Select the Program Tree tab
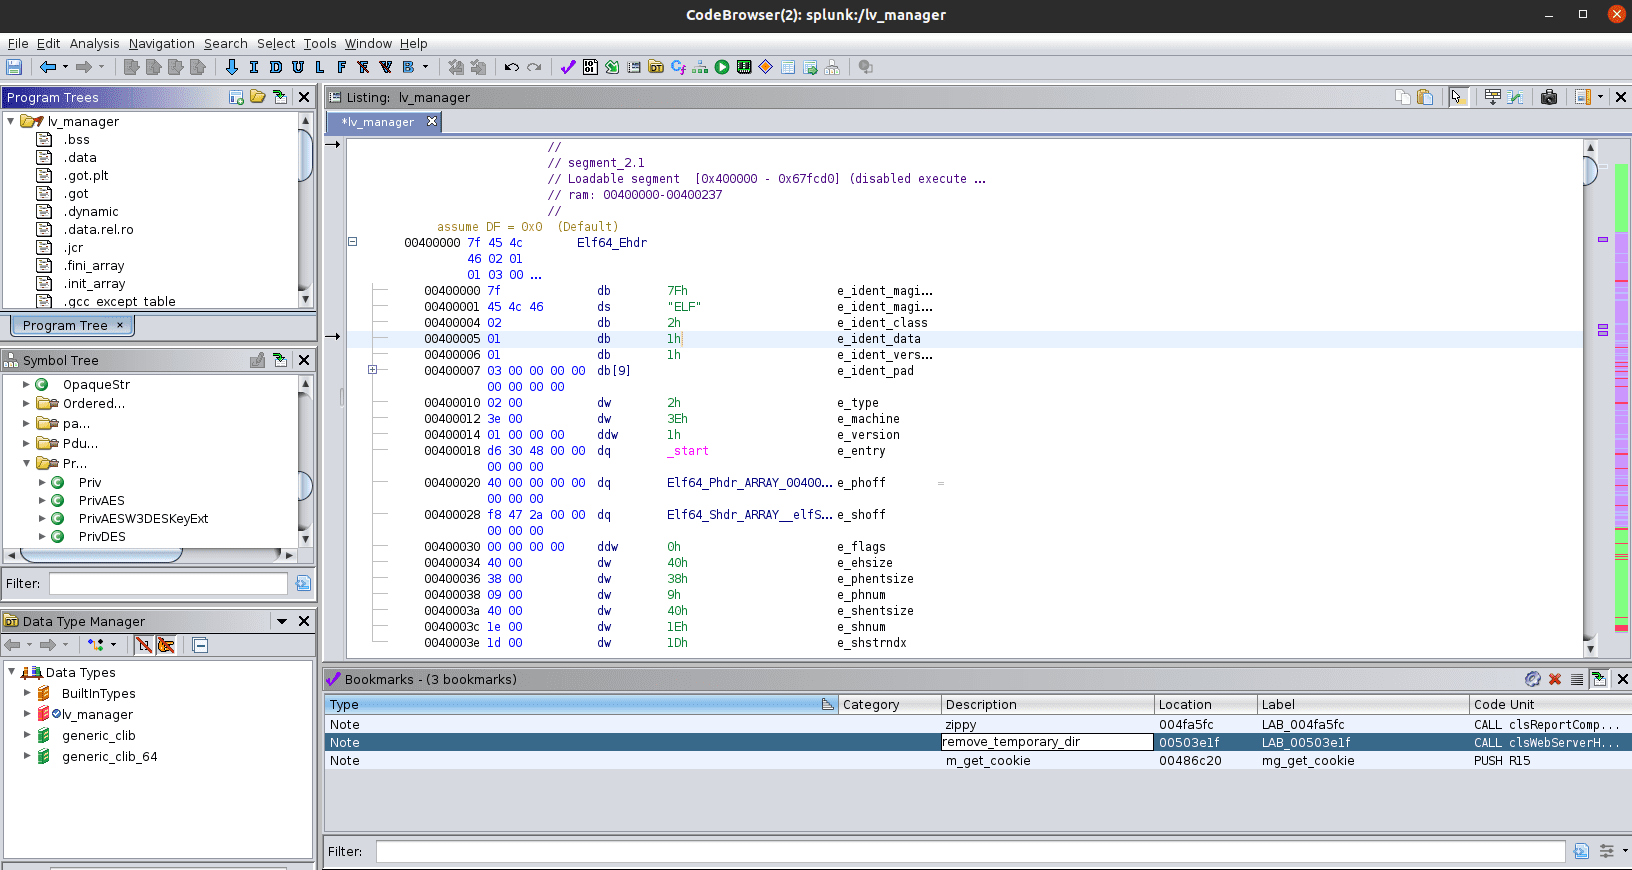The image size is (1632, 870). 65,326
